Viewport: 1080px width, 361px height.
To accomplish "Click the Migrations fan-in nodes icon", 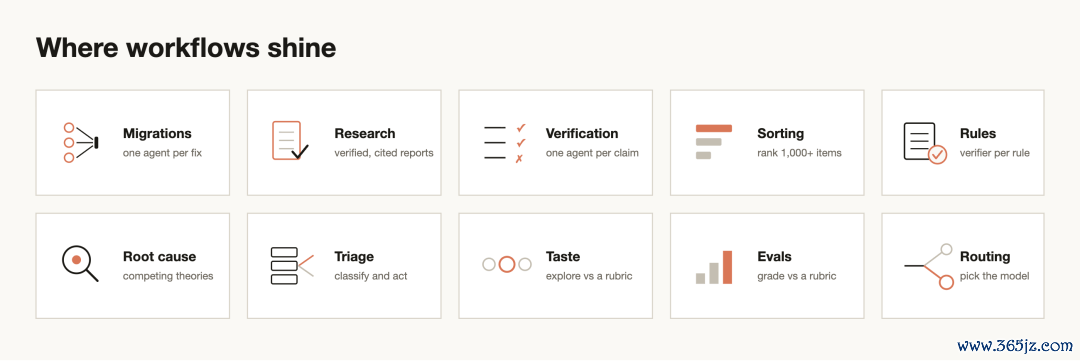I will tap(81, 143).
